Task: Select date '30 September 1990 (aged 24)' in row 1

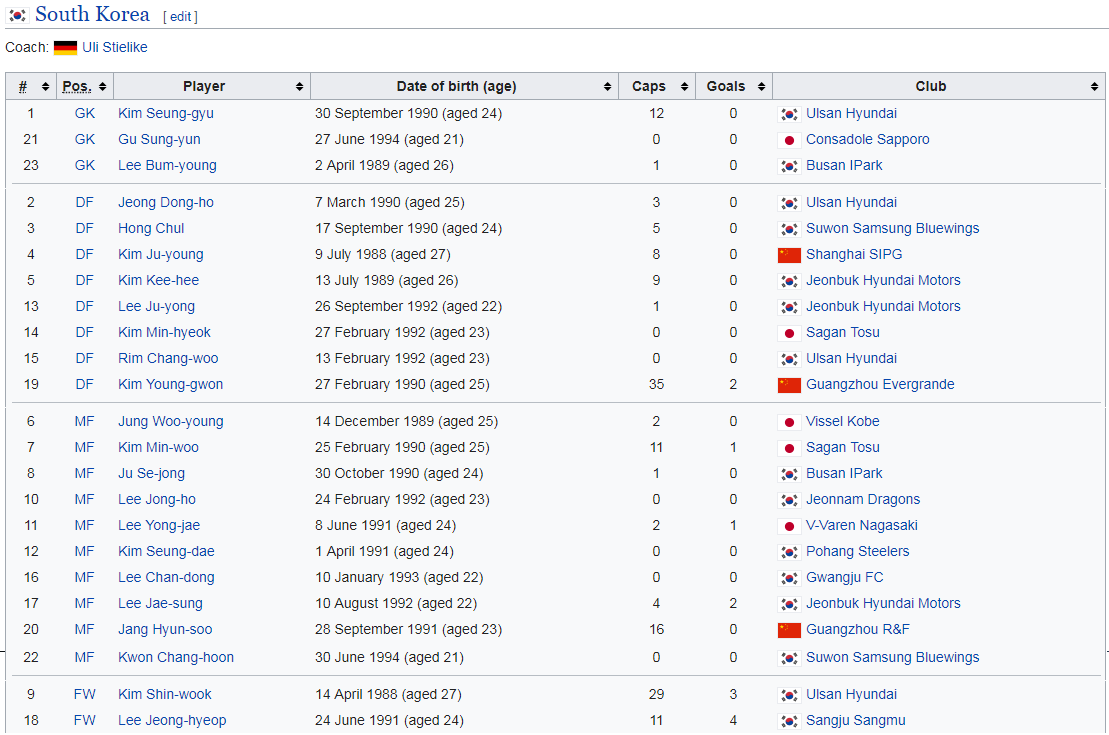Action: (409, 113)
